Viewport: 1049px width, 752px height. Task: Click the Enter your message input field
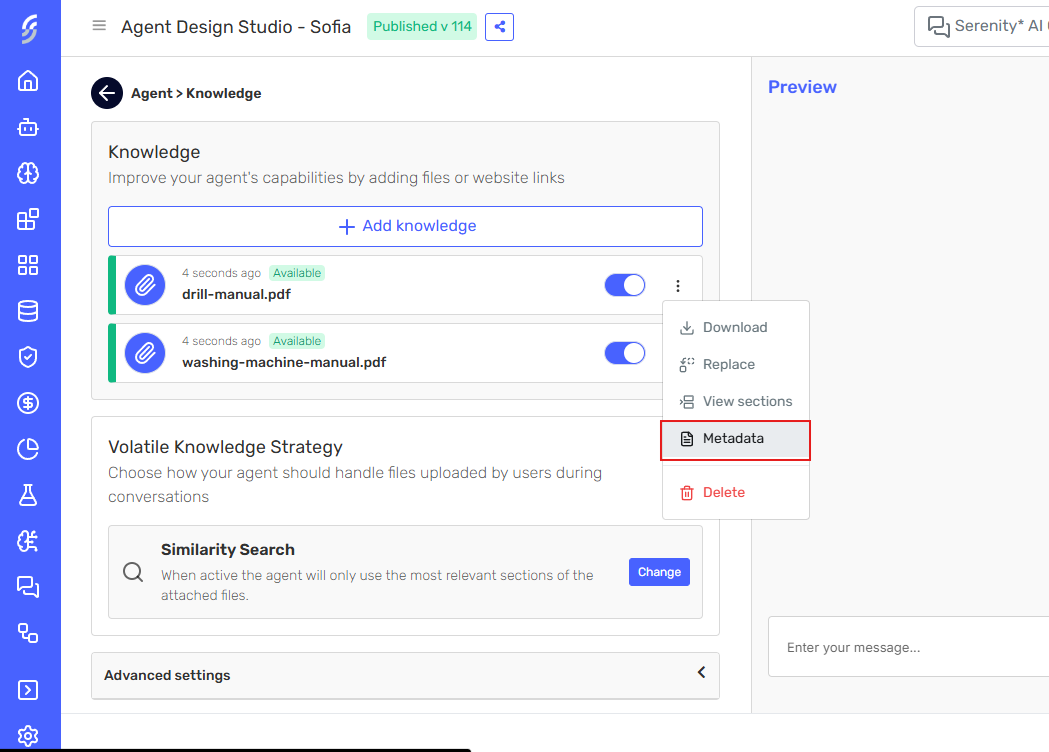point(909,647)
